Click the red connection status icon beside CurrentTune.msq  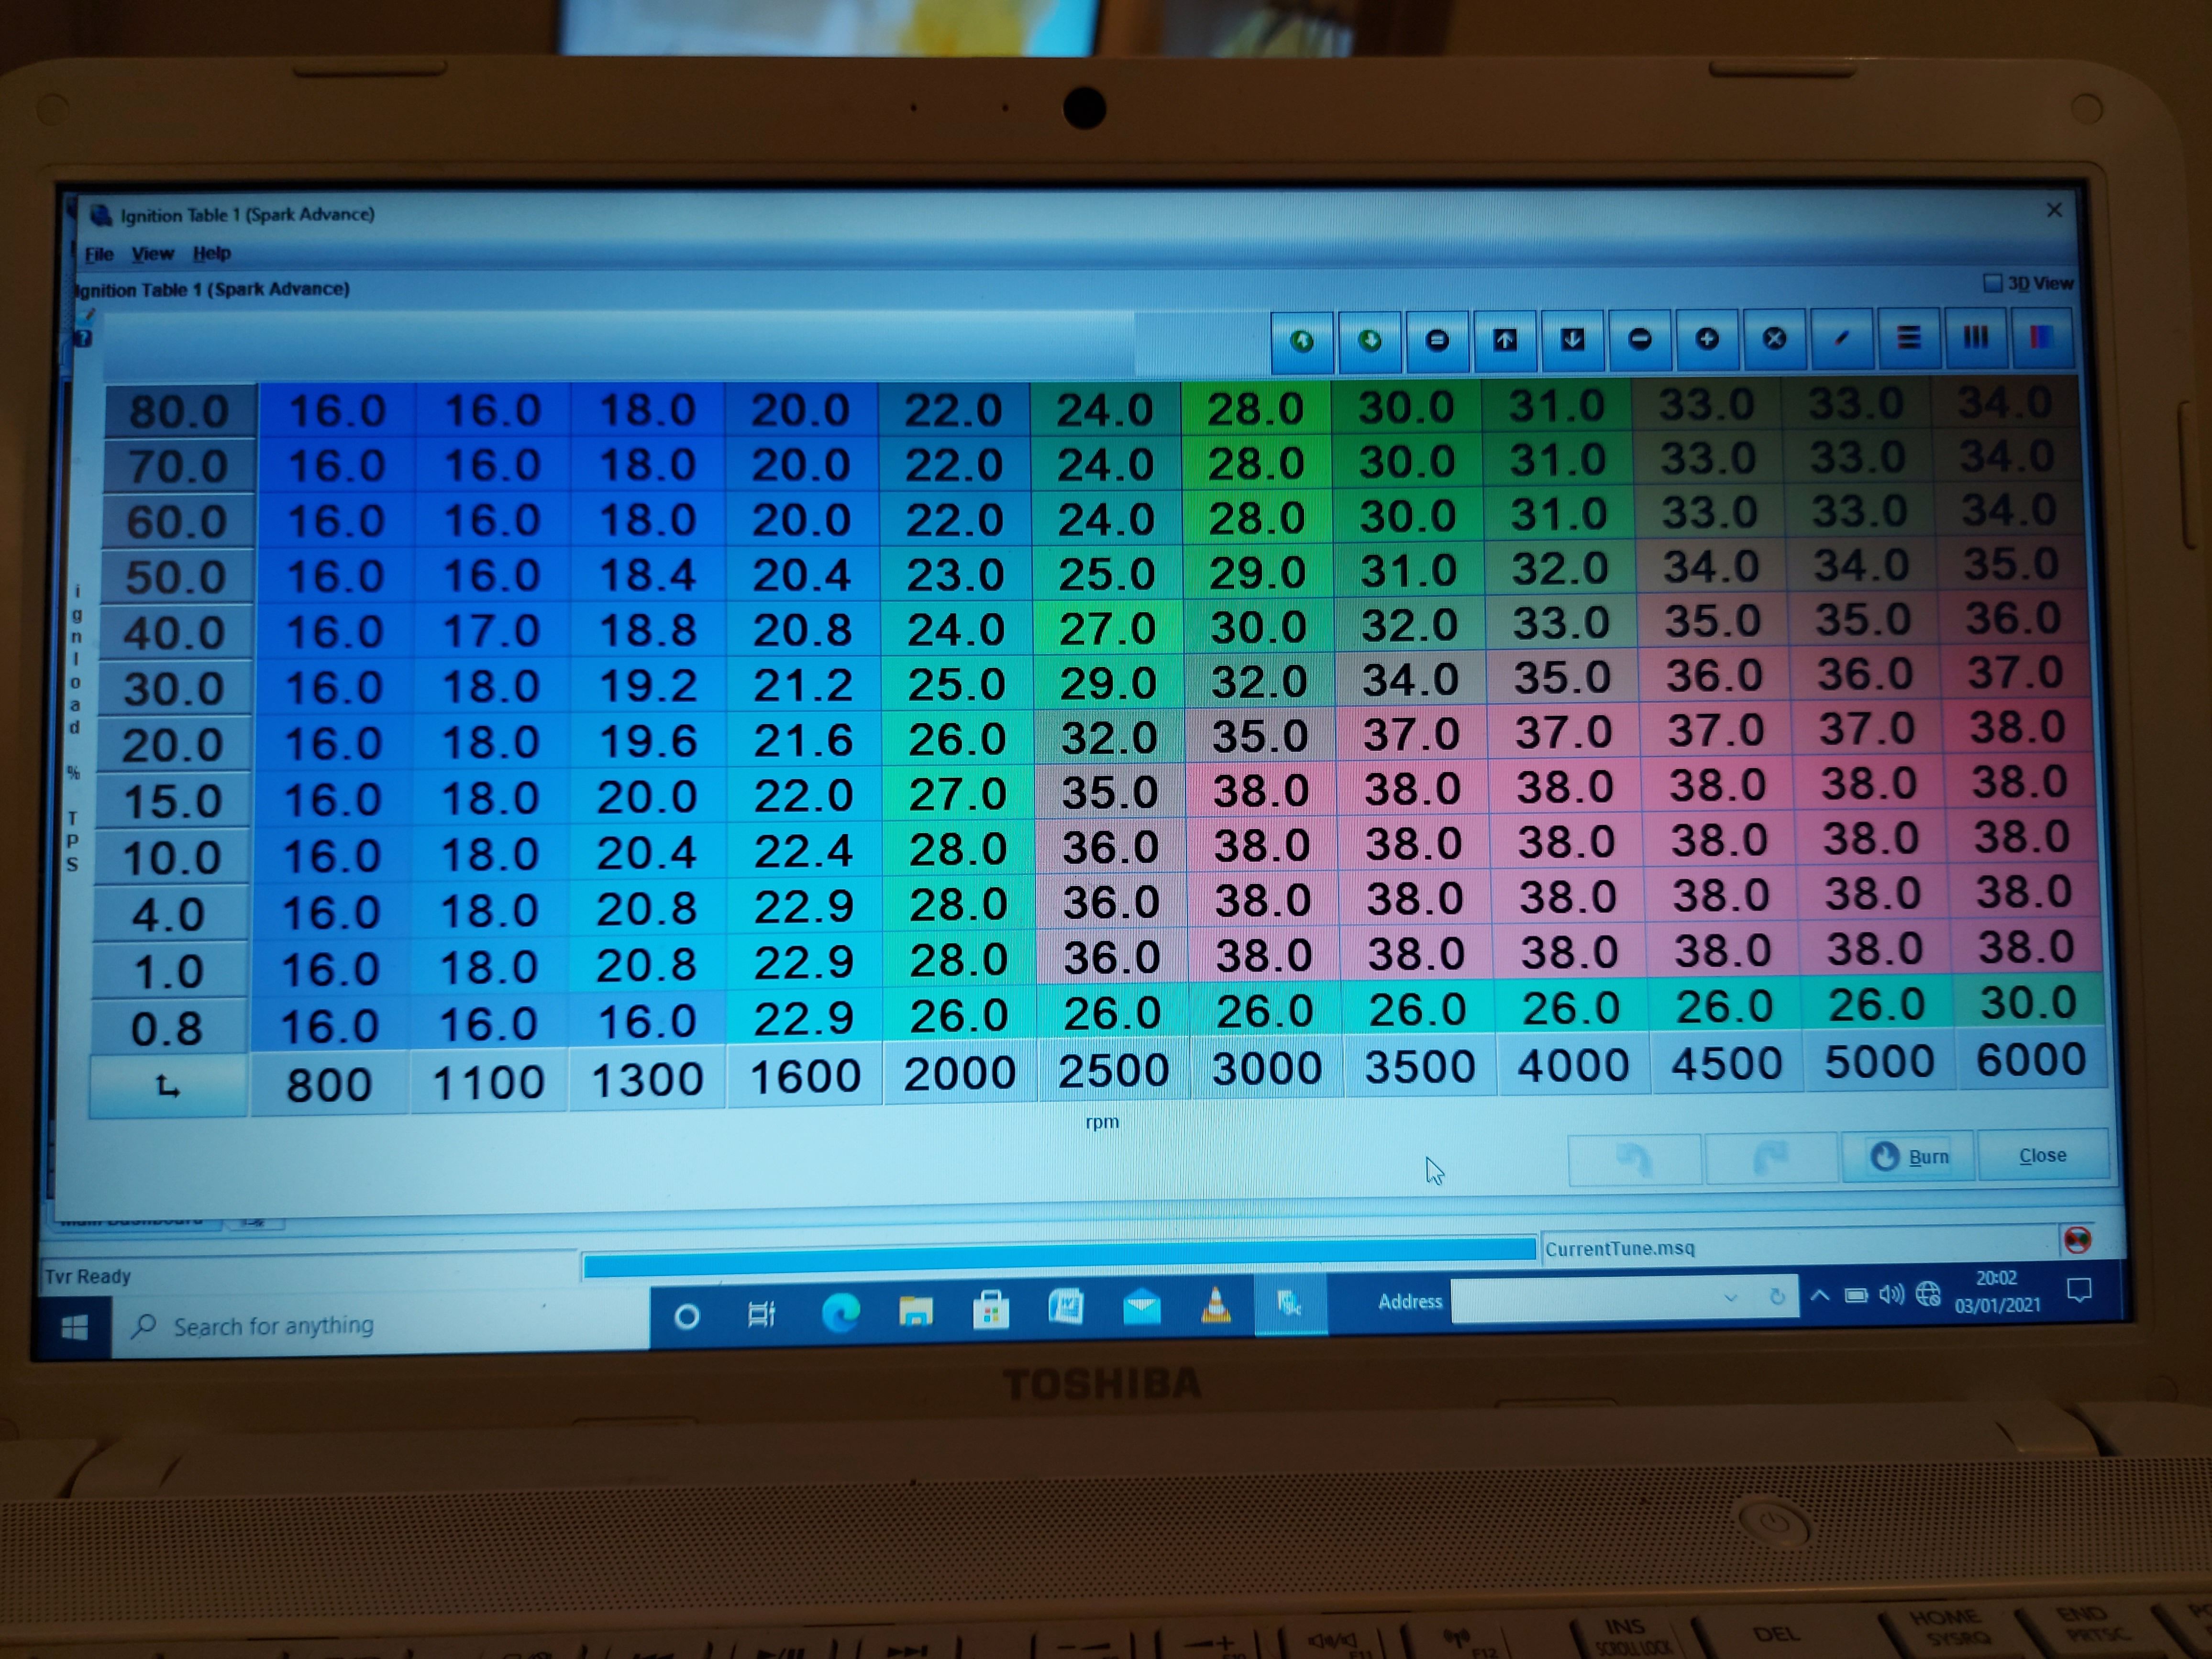coord(2077,1240)
